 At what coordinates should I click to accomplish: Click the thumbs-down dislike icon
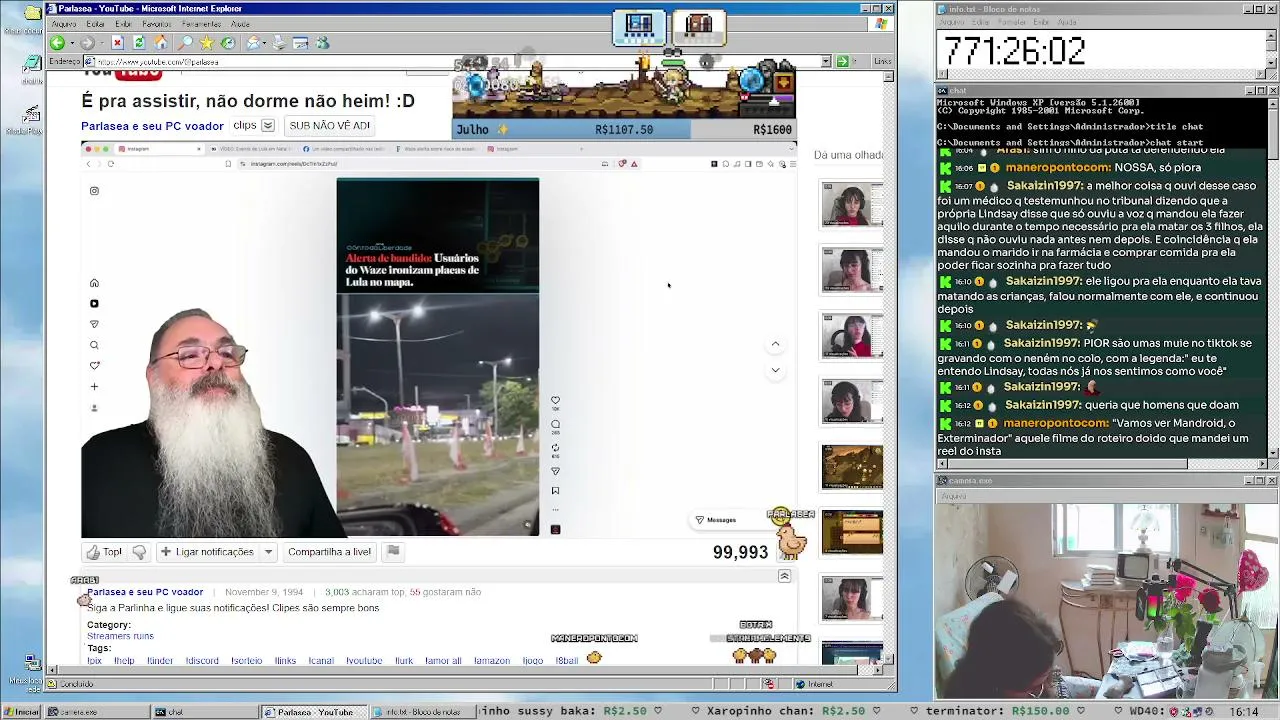tap(139, 552)
